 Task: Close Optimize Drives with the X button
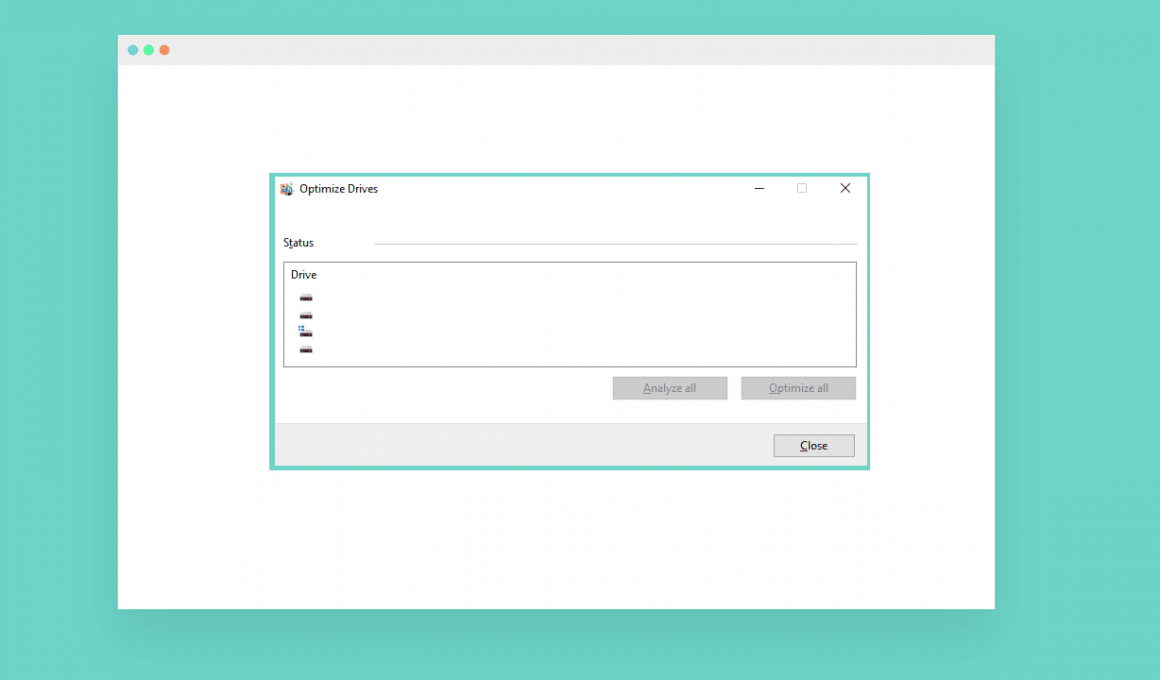tap(845, 189)
